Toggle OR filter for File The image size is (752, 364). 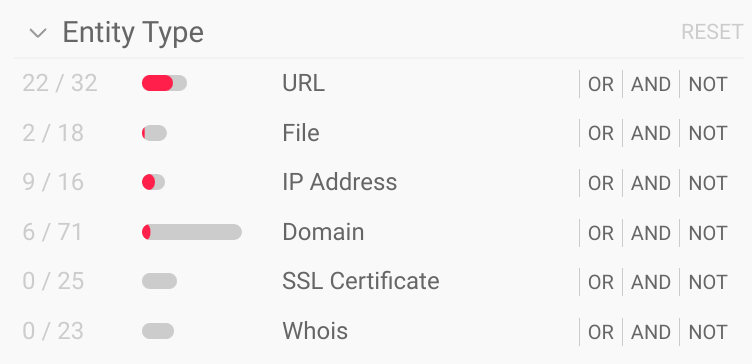click(x=601, y=133)
